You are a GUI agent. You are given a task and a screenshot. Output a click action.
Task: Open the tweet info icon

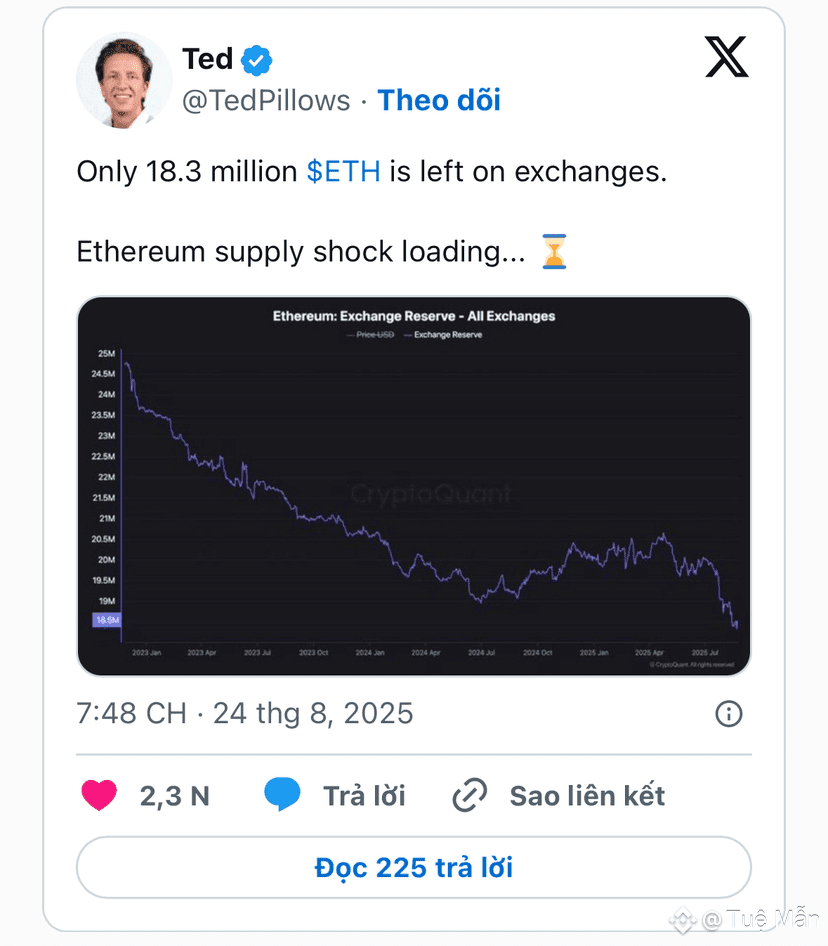click(728, 714)
